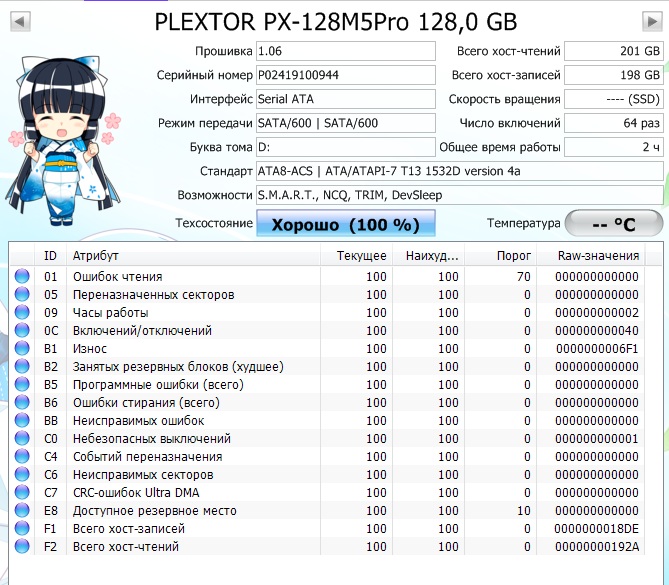Click the Стандарт field ATA8-ACS
Image resolution: width=669 pixels, height=585 pixels.
(460, 171)
